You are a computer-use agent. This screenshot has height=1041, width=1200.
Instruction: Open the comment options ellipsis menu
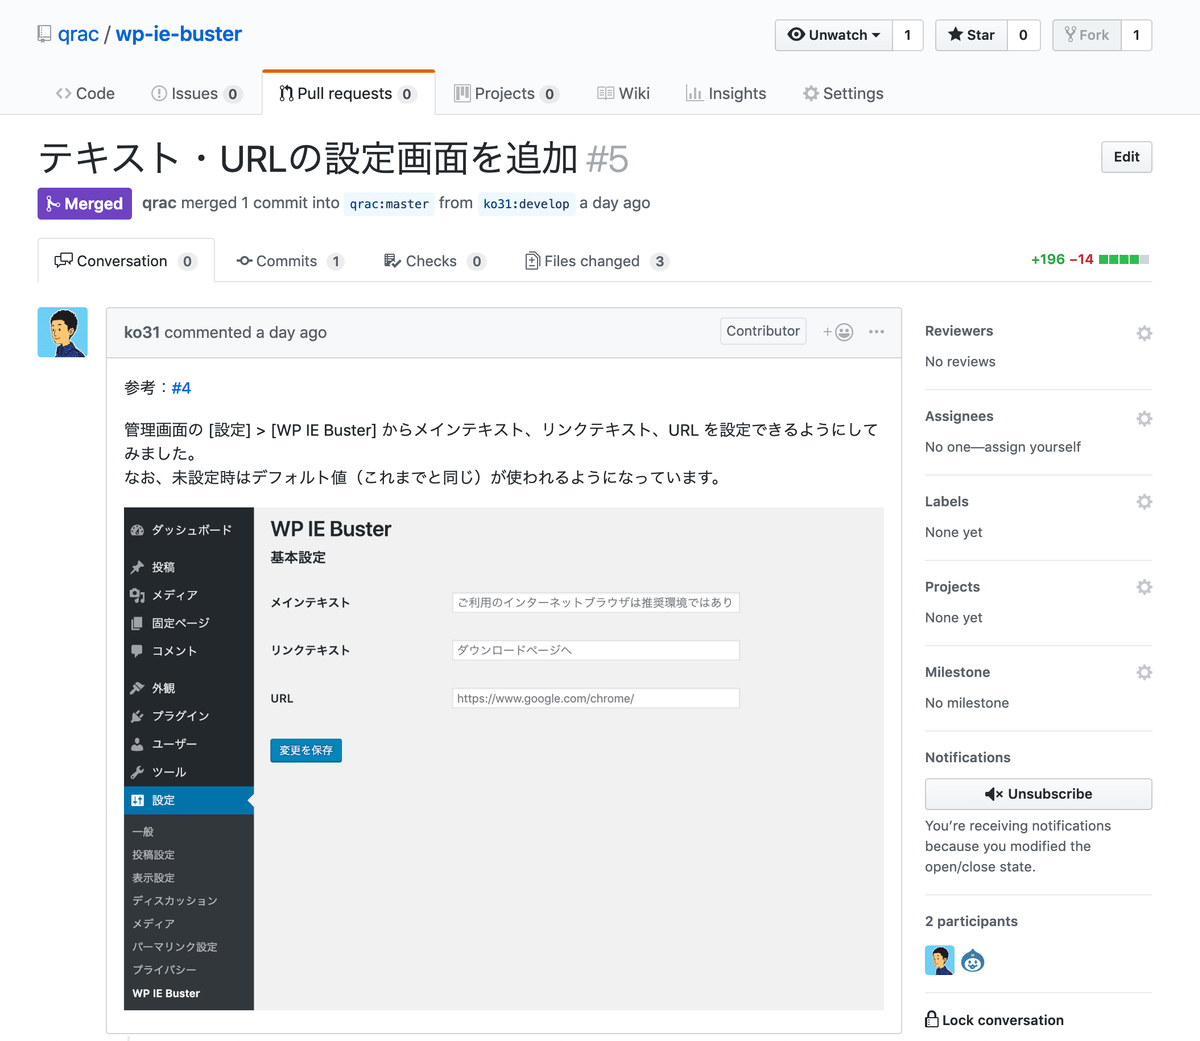pos(876,332)
